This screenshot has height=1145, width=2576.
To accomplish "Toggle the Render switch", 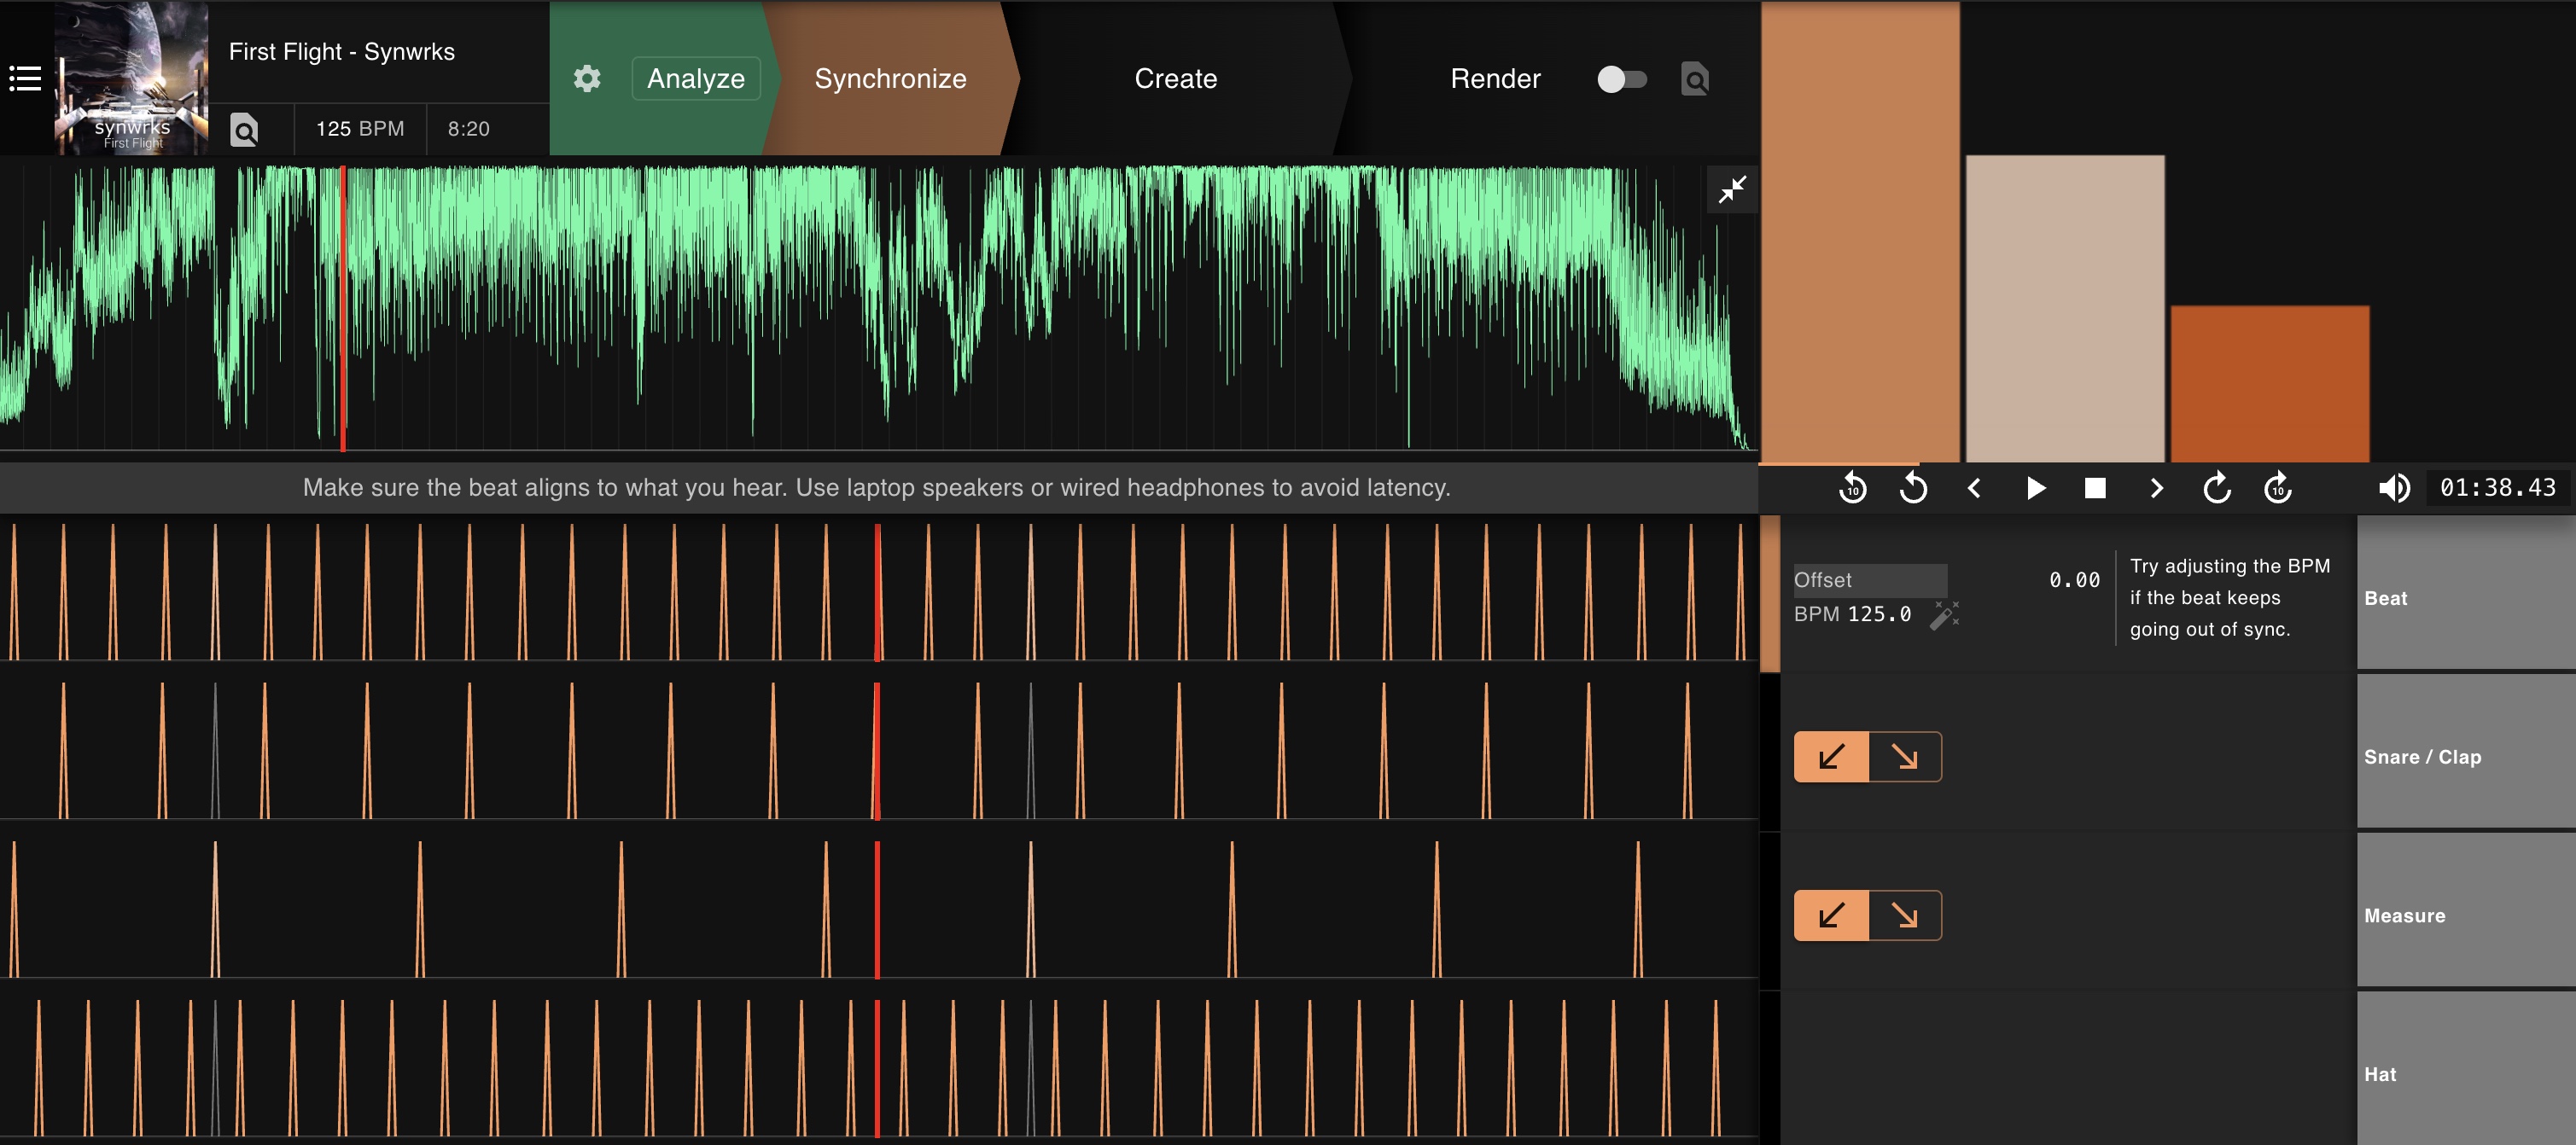I will point(1621,79).
